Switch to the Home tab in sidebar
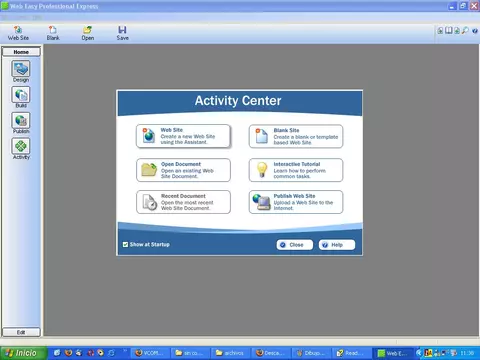Screen dimensions: 480x360 click(x=21, y=52)
